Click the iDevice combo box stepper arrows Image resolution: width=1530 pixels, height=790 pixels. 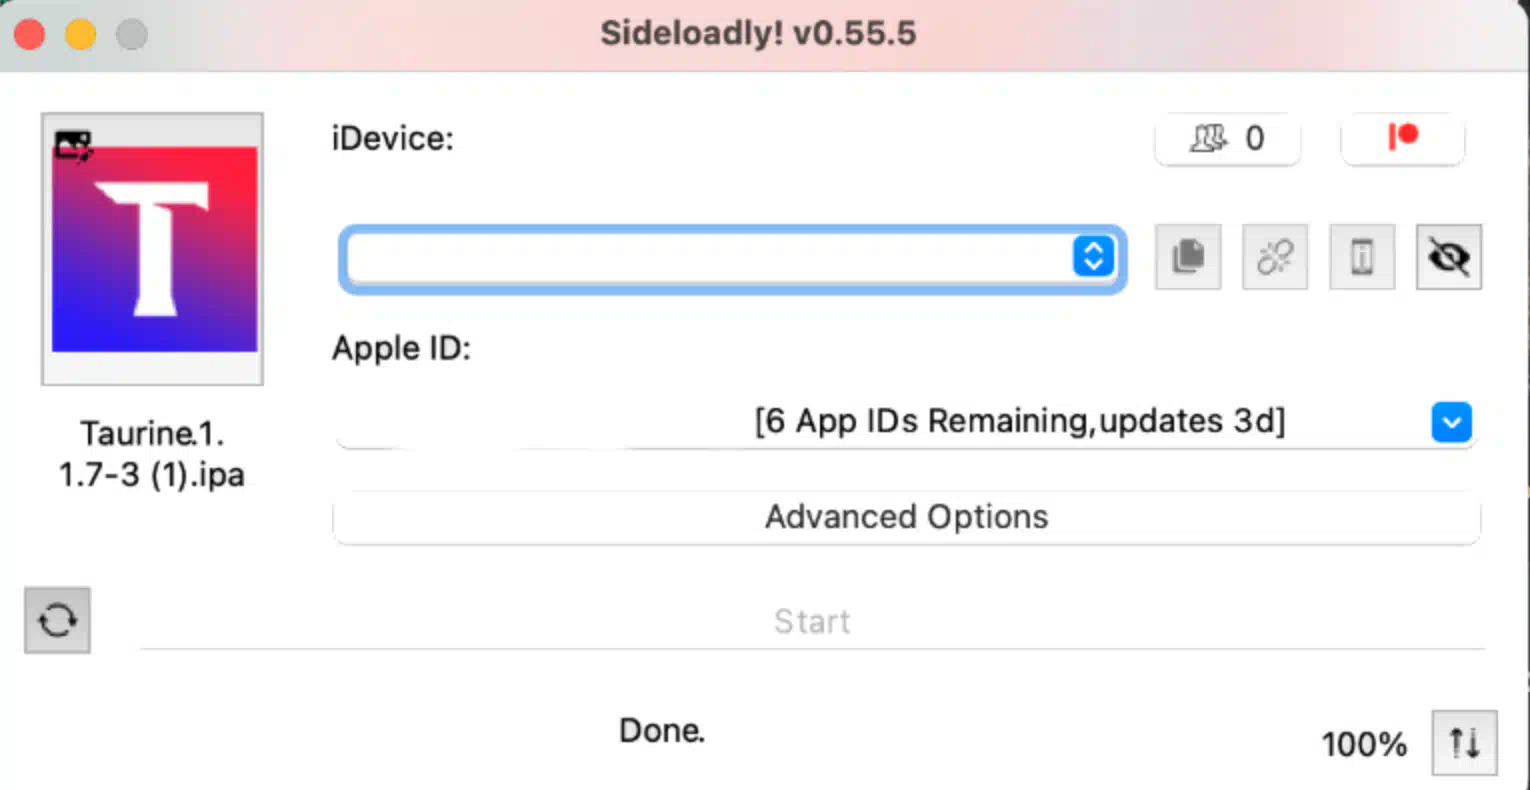[1093, 257]
